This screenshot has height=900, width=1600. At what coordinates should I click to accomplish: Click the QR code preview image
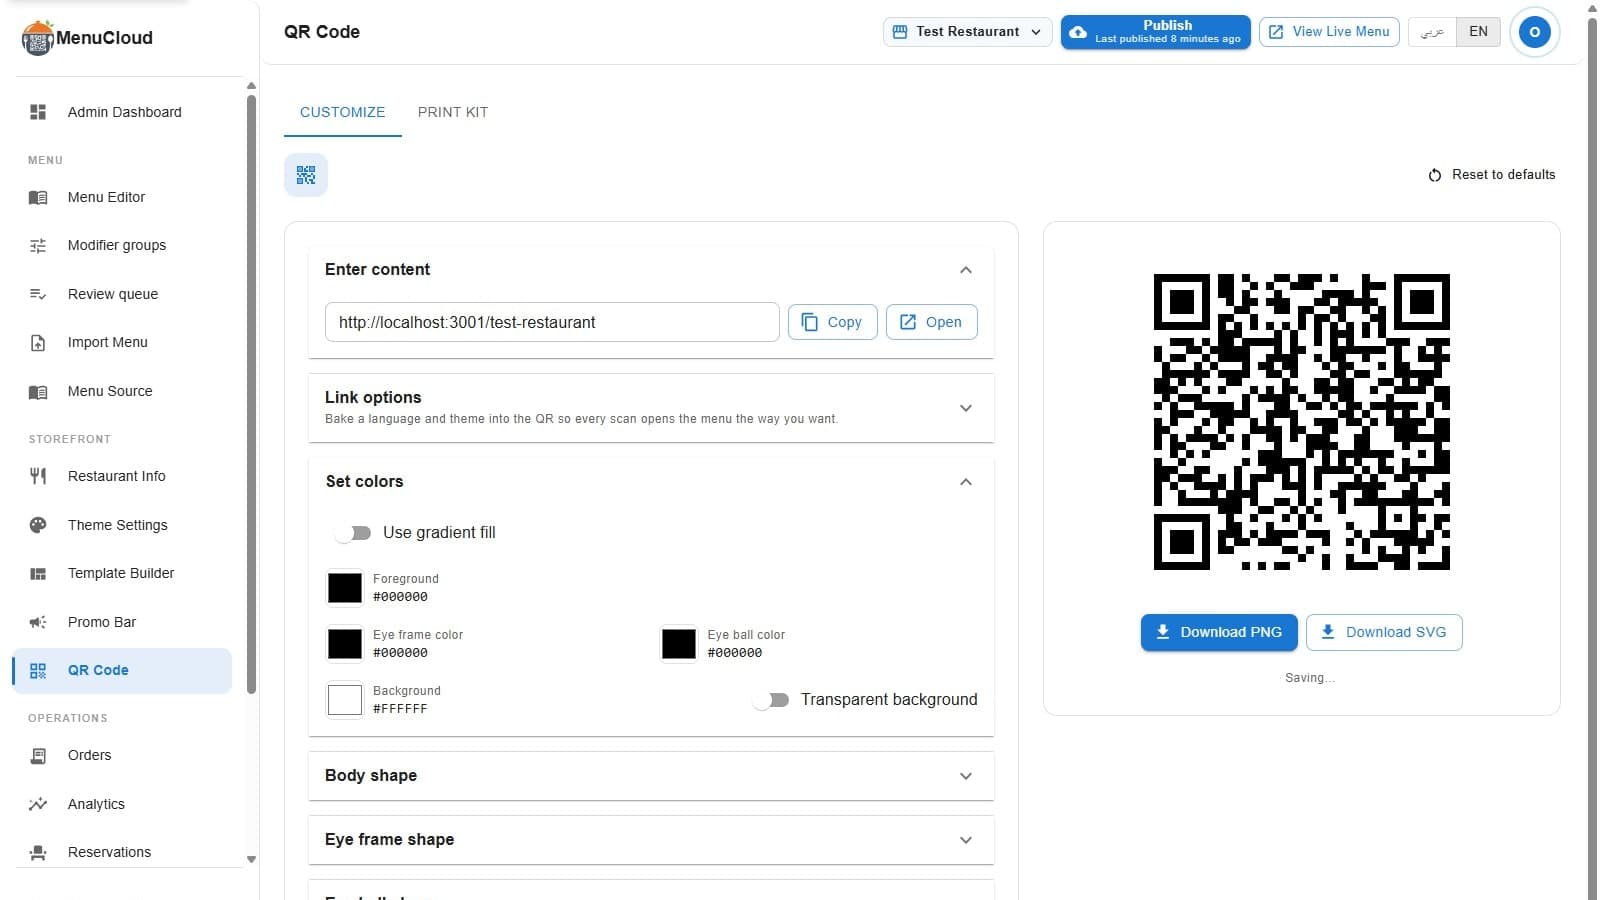tap(1302, 422)
